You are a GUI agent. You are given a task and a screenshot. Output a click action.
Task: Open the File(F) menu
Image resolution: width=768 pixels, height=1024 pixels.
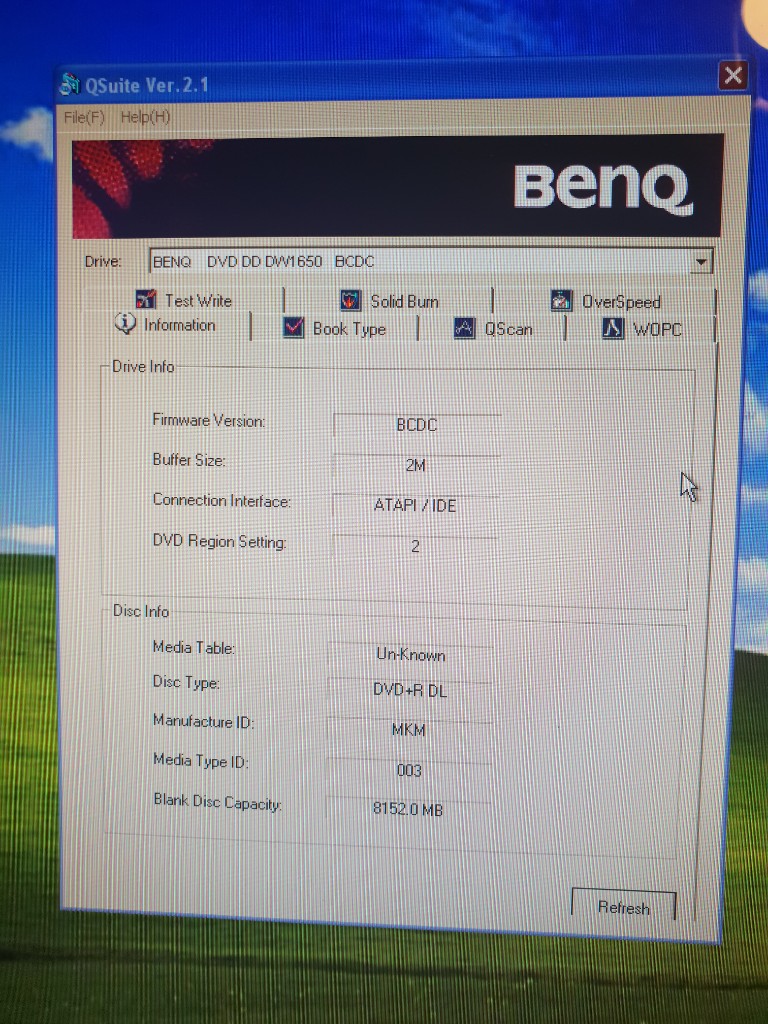[x=84, y=118]
